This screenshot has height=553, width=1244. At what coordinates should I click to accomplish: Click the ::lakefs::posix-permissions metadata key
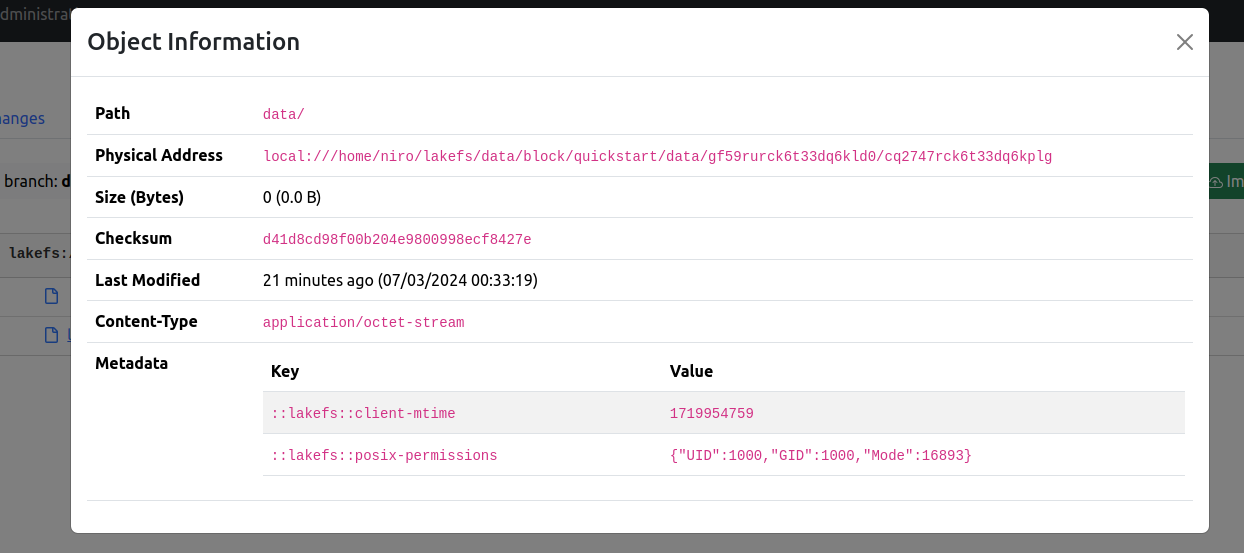point(384,455)
